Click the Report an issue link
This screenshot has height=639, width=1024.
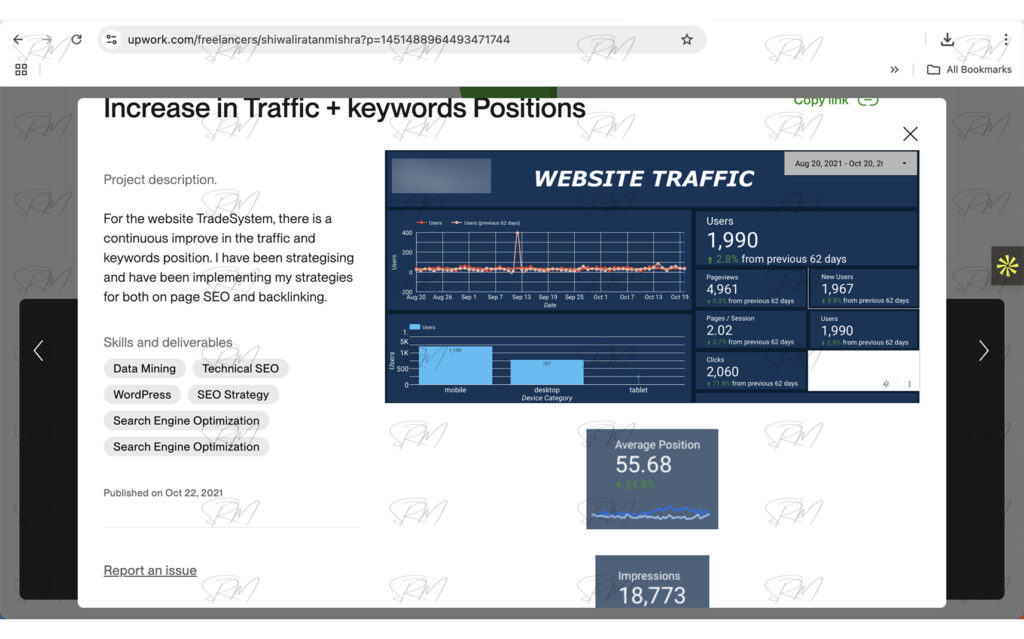click(150, 570)
